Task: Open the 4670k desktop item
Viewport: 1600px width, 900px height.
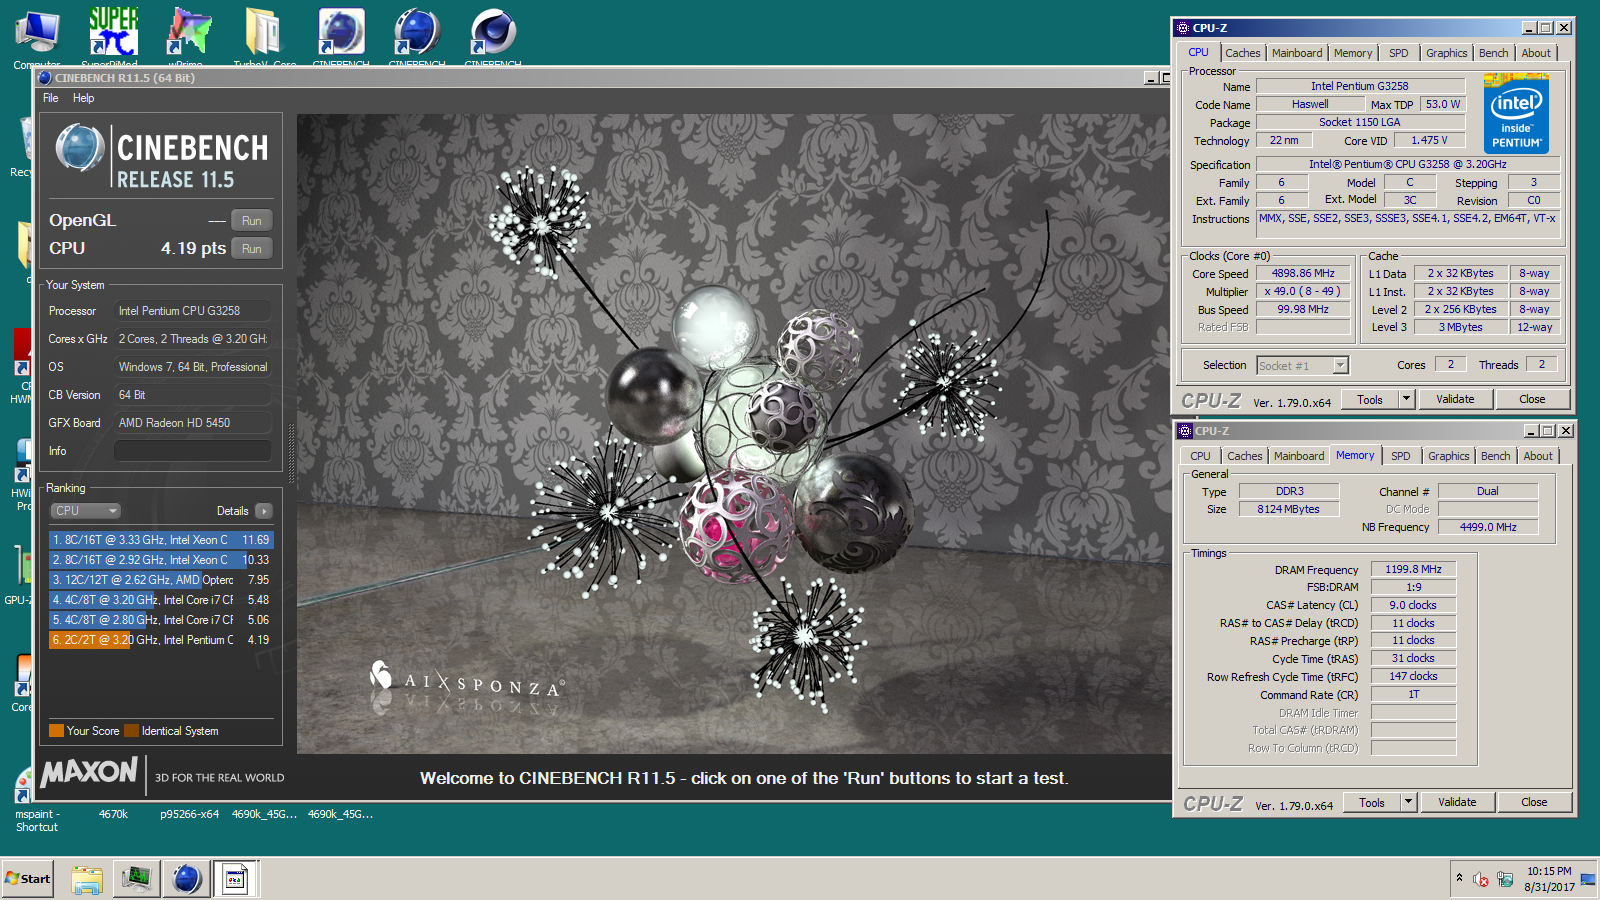Action: point(113,814)
